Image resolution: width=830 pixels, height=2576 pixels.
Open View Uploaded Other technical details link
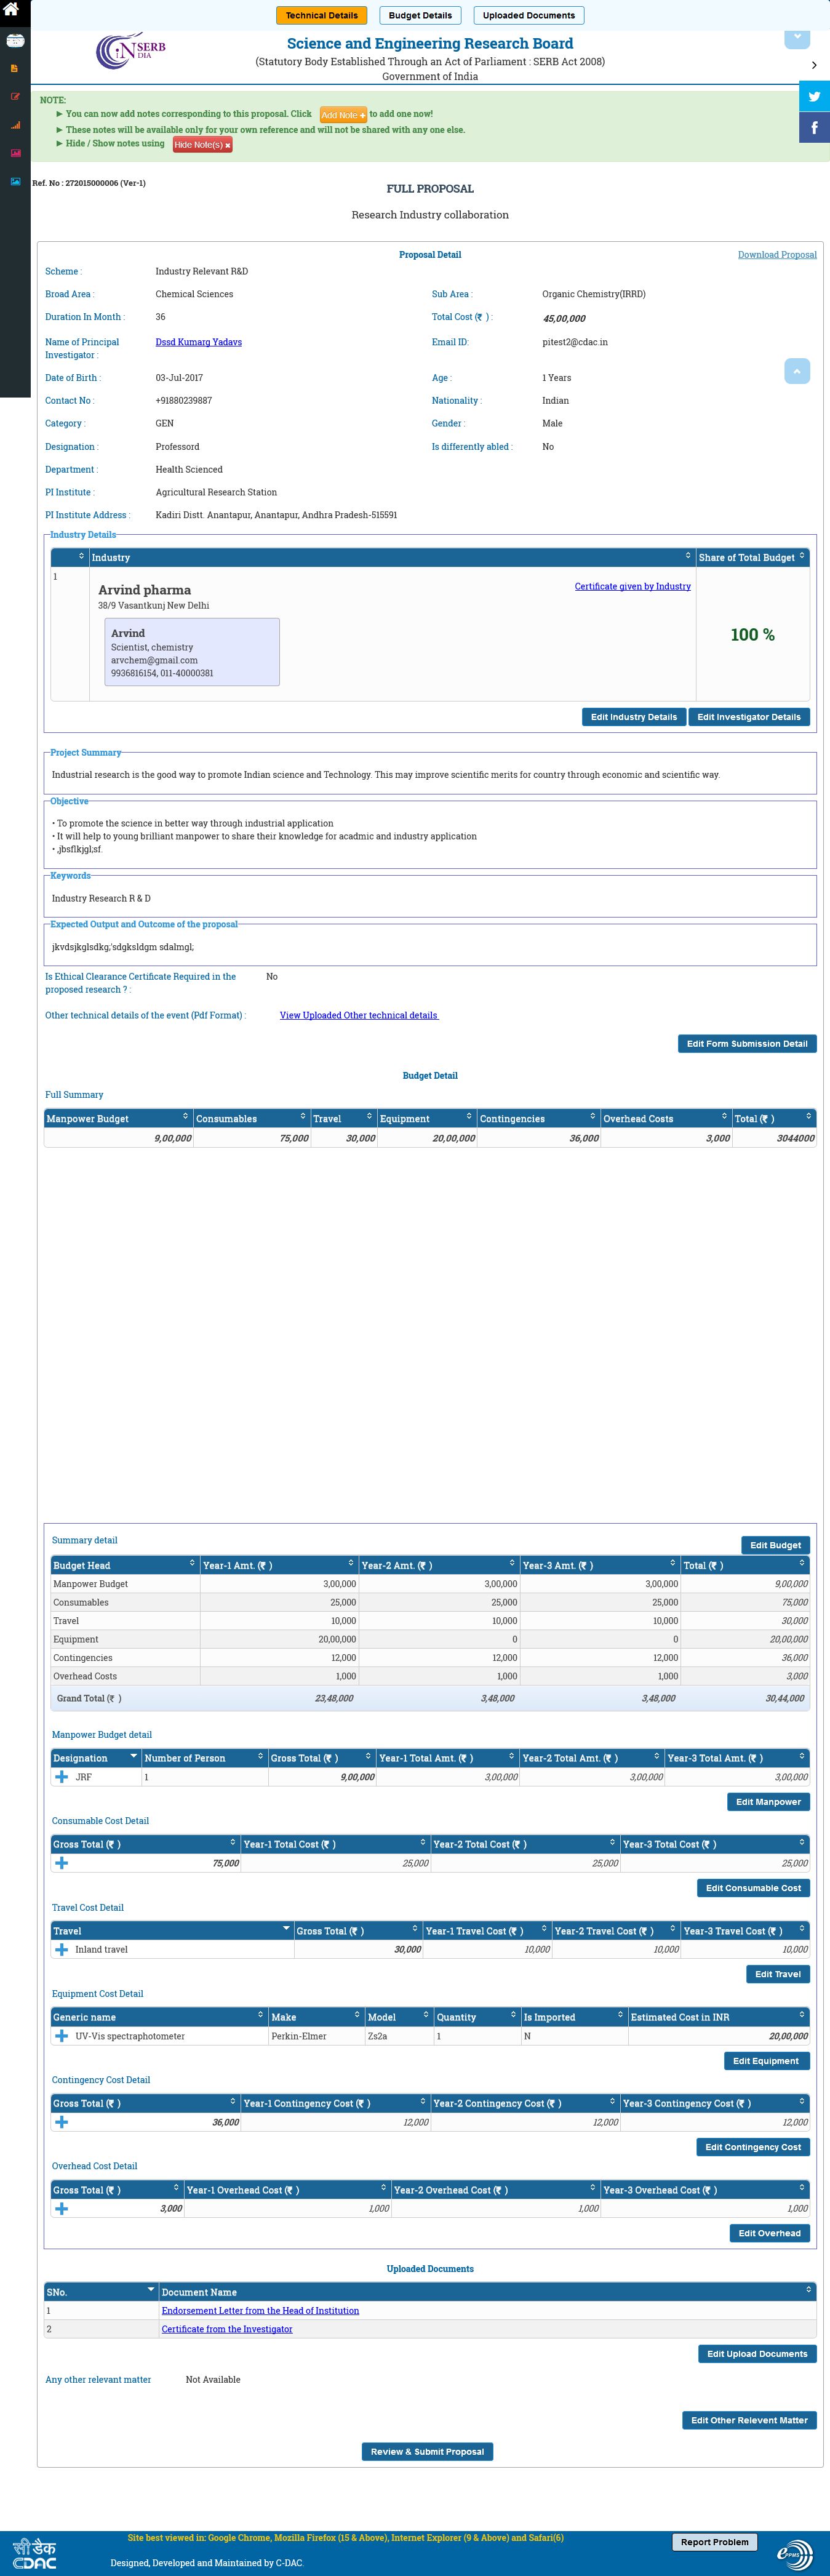click(x=359, y=1015)
